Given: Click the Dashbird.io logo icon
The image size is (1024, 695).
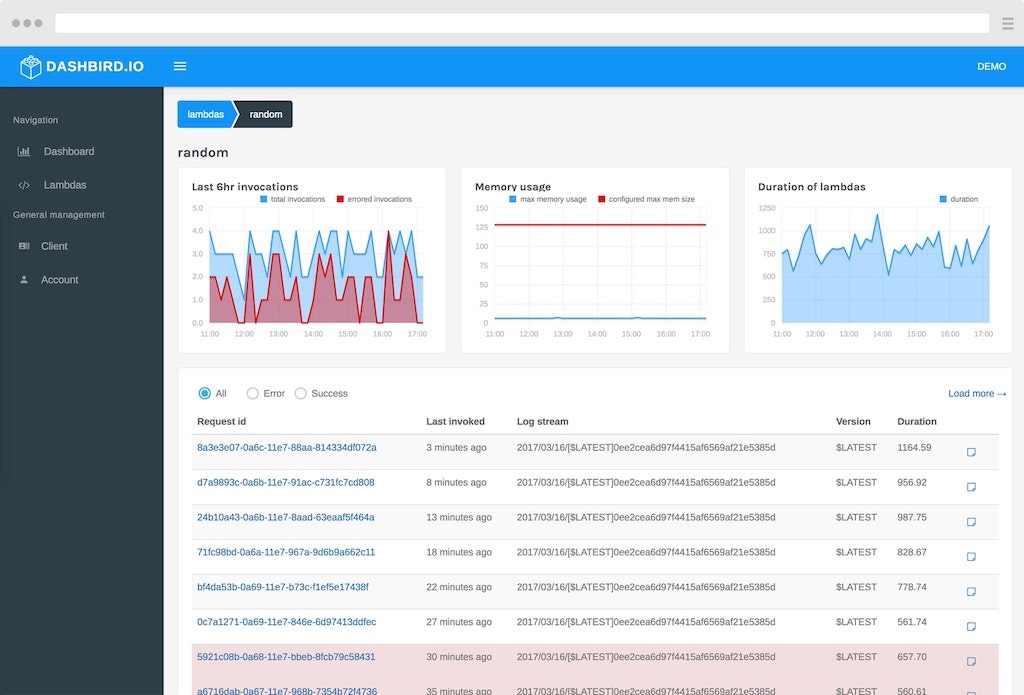Looking at the screenshot, I should [30, 67].
